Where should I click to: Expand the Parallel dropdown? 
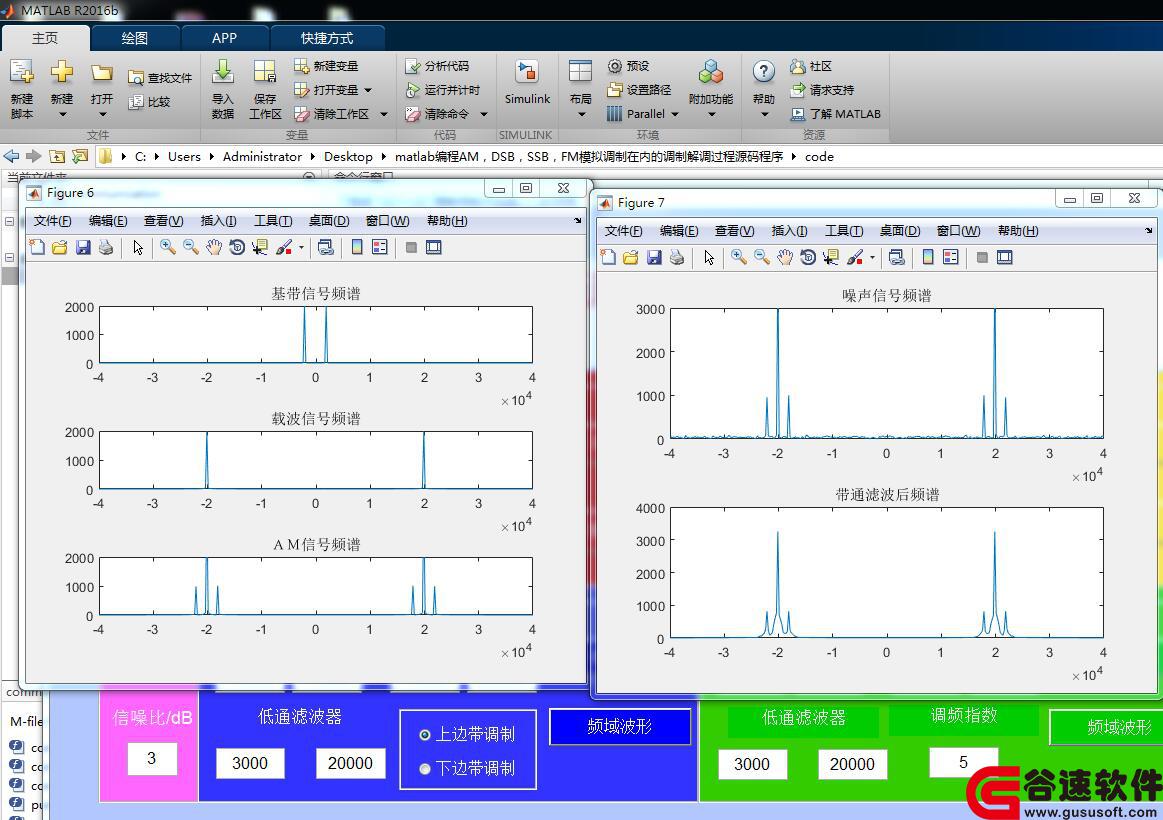pyautogui.click(x=675, y=113)
